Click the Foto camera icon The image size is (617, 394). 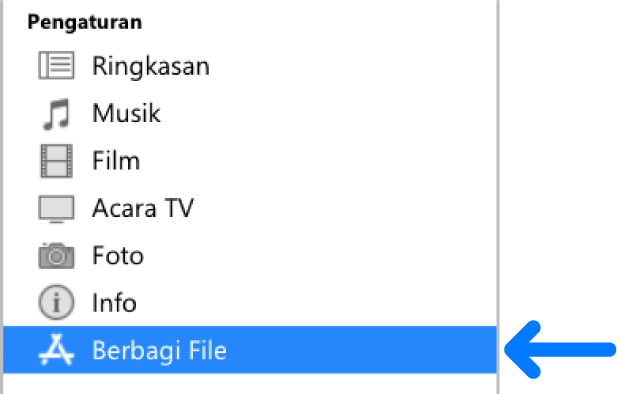click(x=56, y=255)
